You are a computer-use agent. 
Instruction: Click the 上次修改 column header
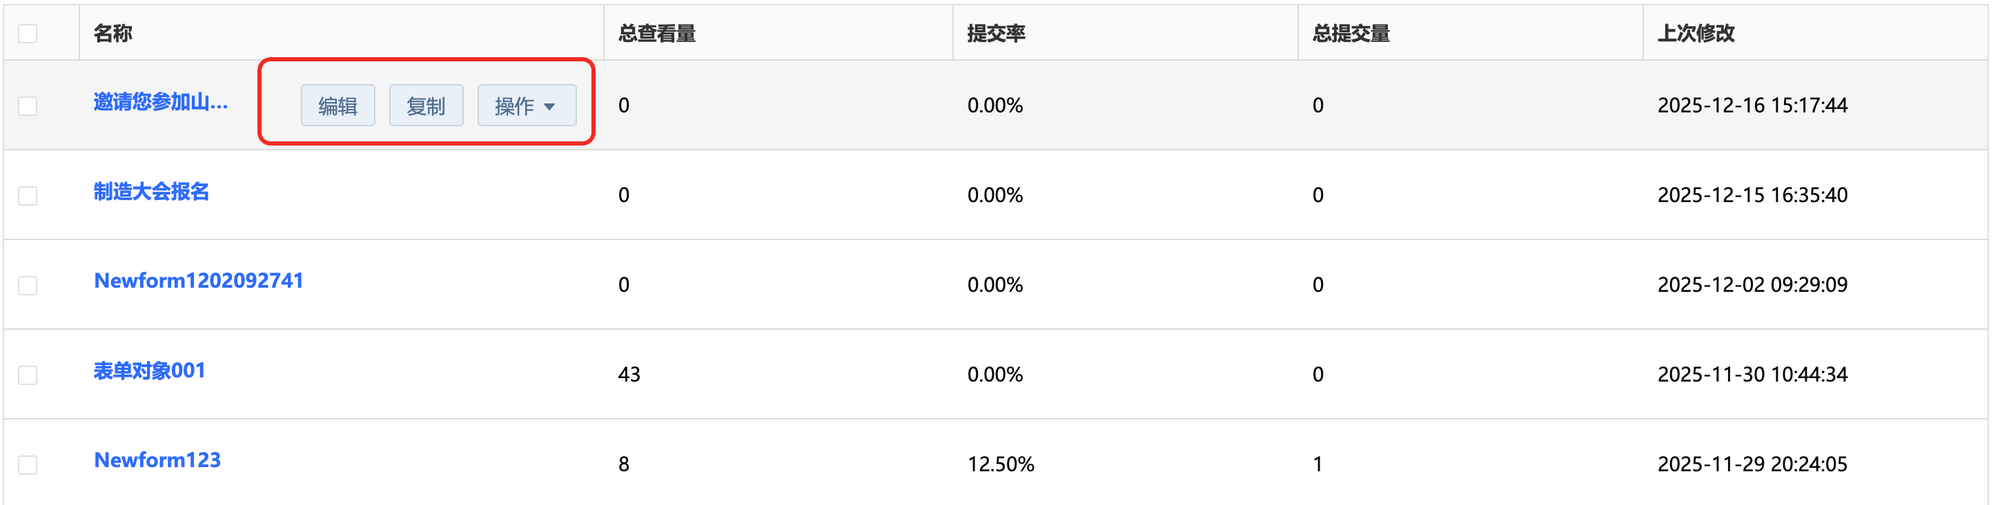coord(1696,34)
